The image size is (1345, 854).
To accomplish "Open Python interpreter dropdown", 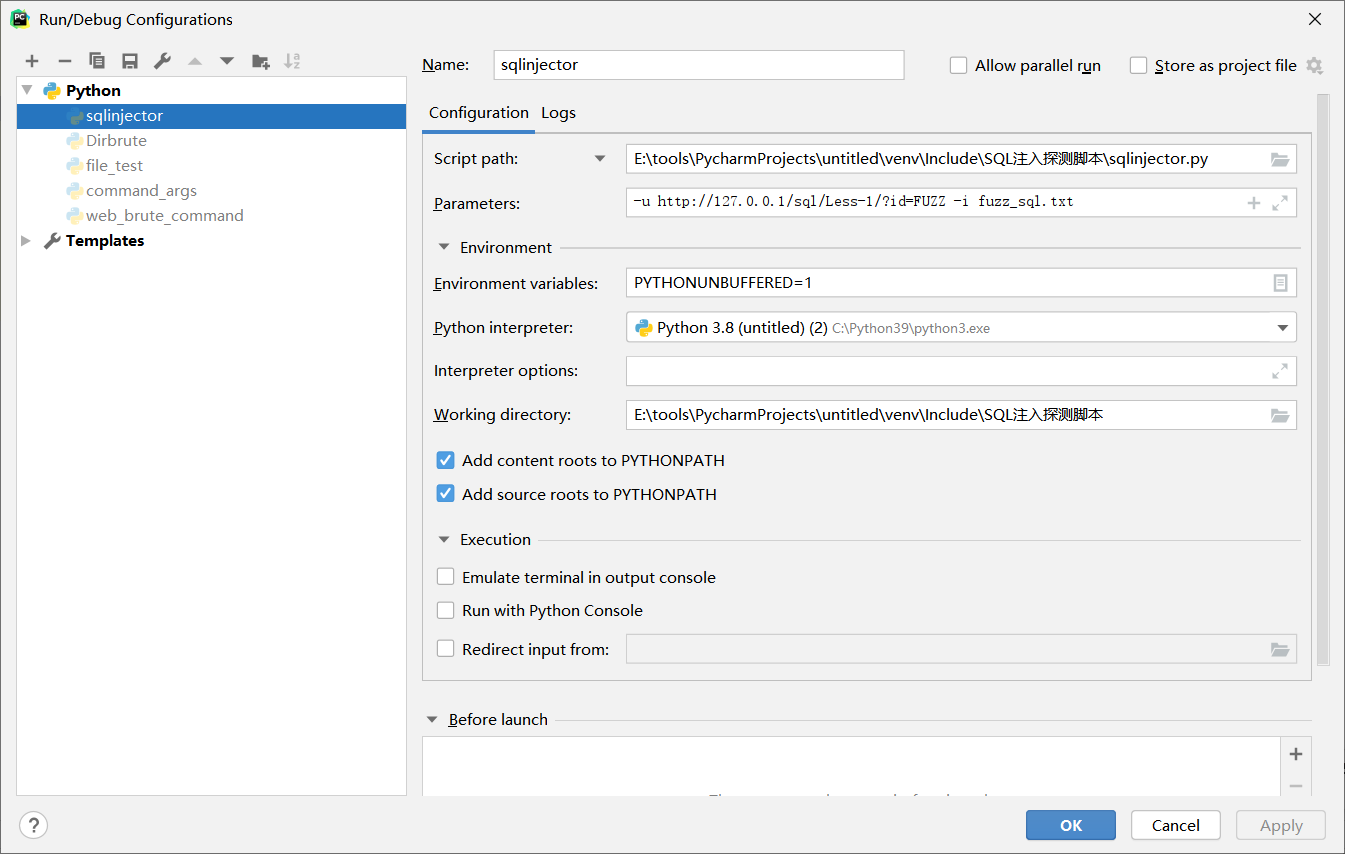I will pos(1283,328).
